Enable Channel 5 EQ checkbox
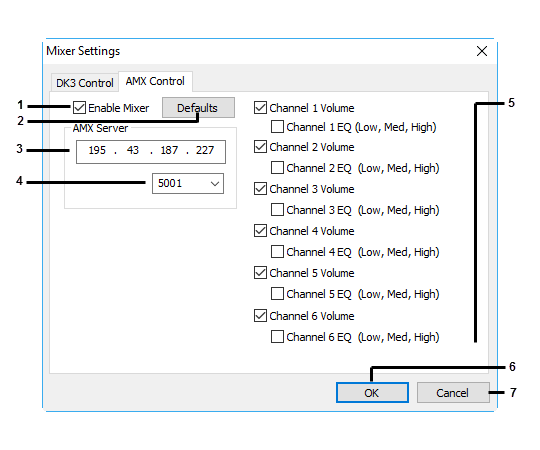540x450 pixels. (x=277, y=294)
